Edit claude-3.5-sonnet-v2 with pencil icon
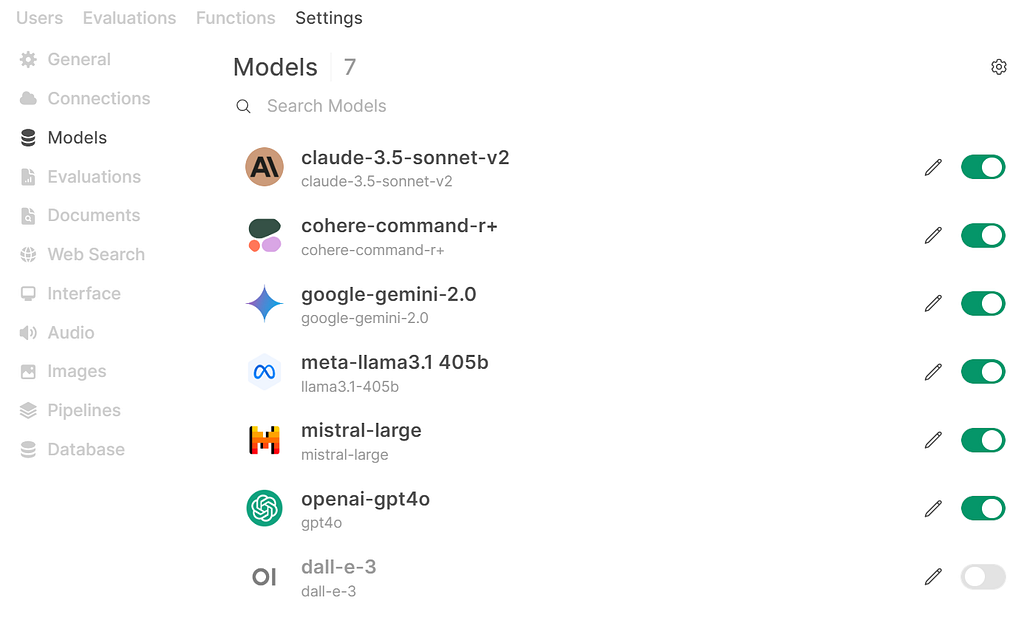Viewport: 1024px width, 621px height. [933, 167]
